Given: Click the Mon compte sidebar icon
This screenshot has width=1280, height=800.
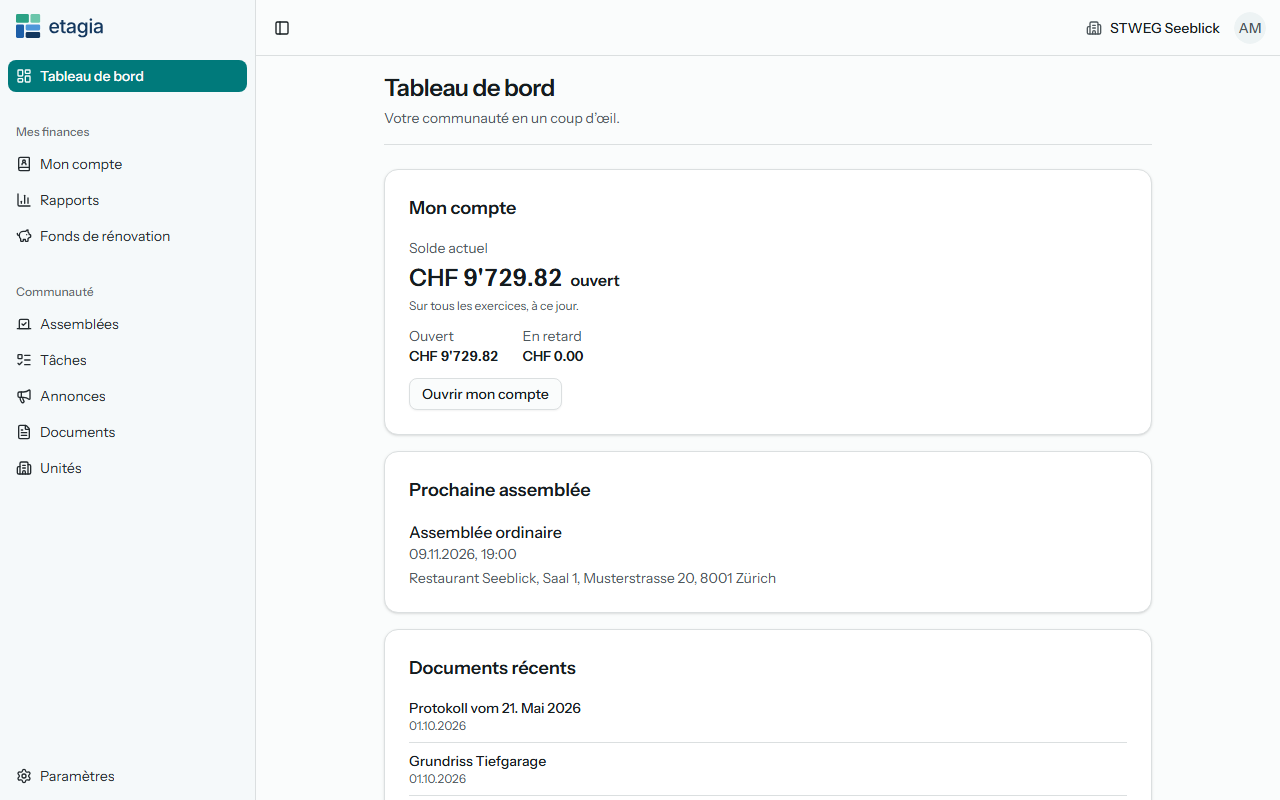Looking at the screenshot, I should pyautogui.click(x=24, y=164).
